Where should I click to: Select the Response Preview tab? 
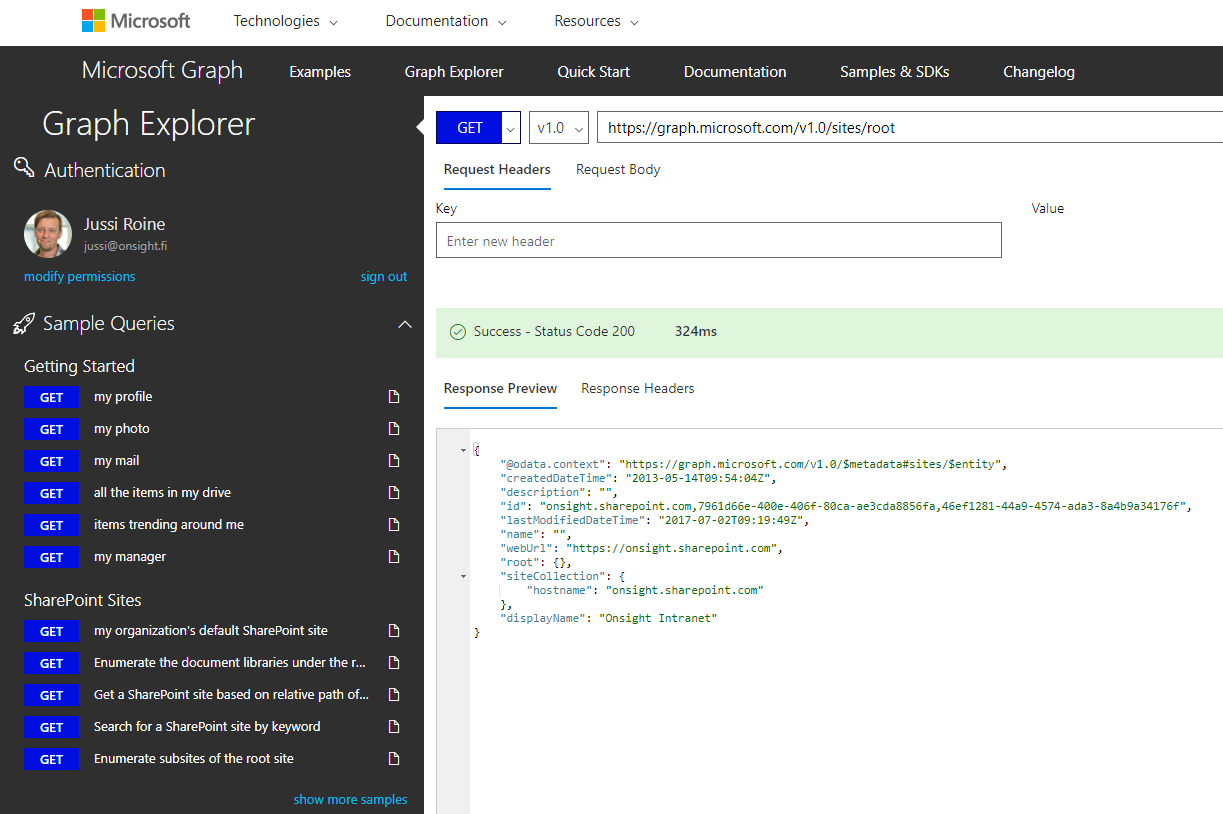[x=500, y=388]
